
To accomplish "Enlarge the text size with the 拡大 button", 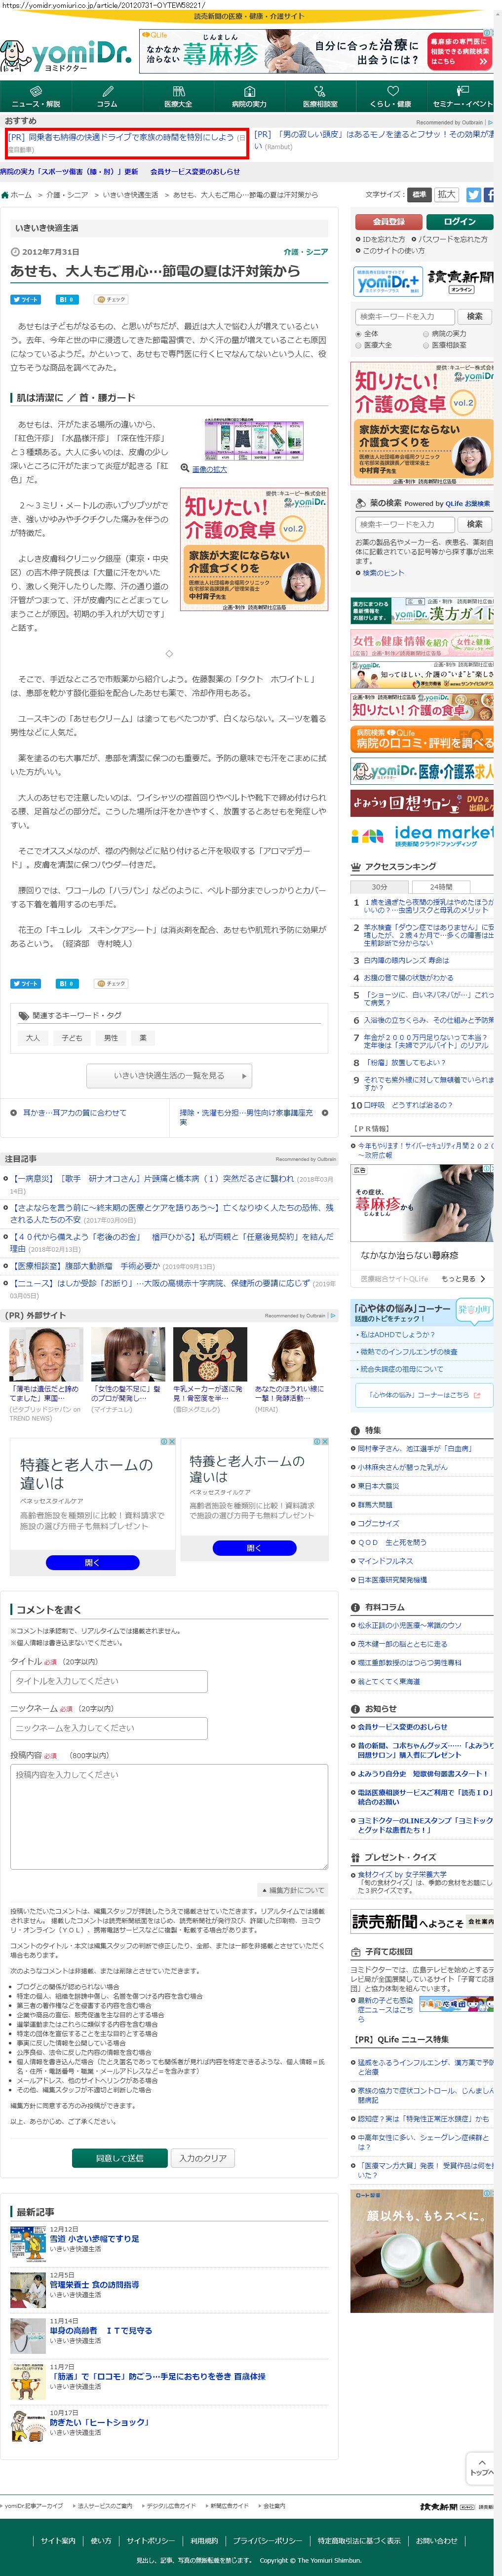I will point(446,195).
